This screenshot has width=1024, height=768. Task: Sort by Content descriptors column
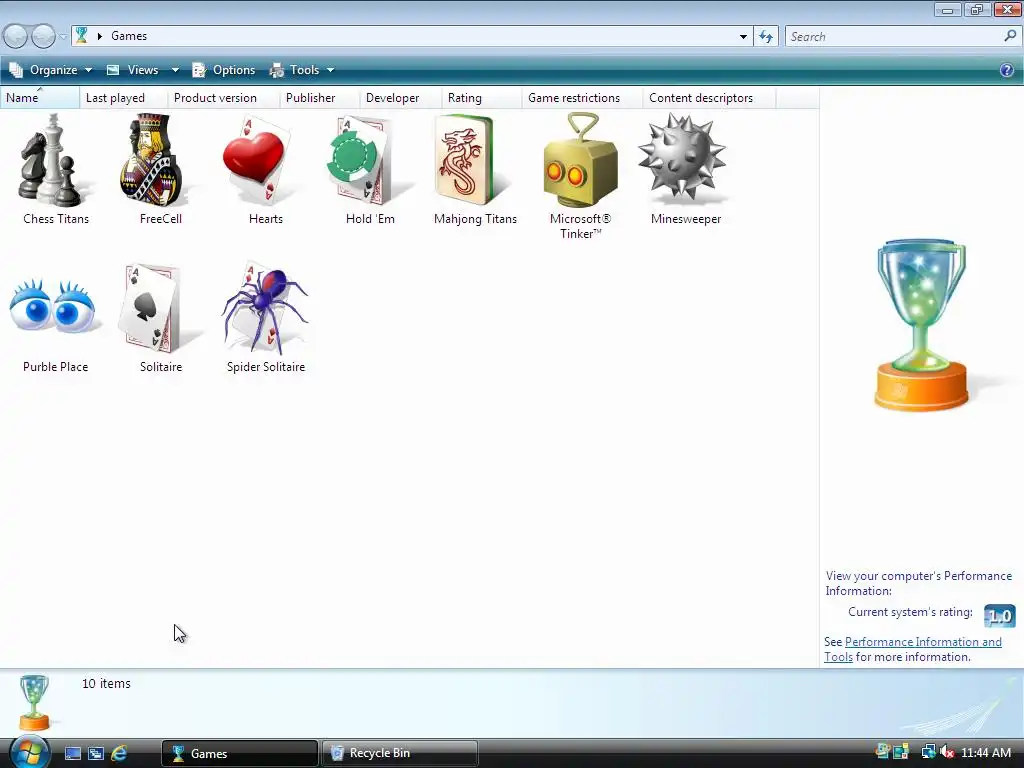tap(709, 98)
